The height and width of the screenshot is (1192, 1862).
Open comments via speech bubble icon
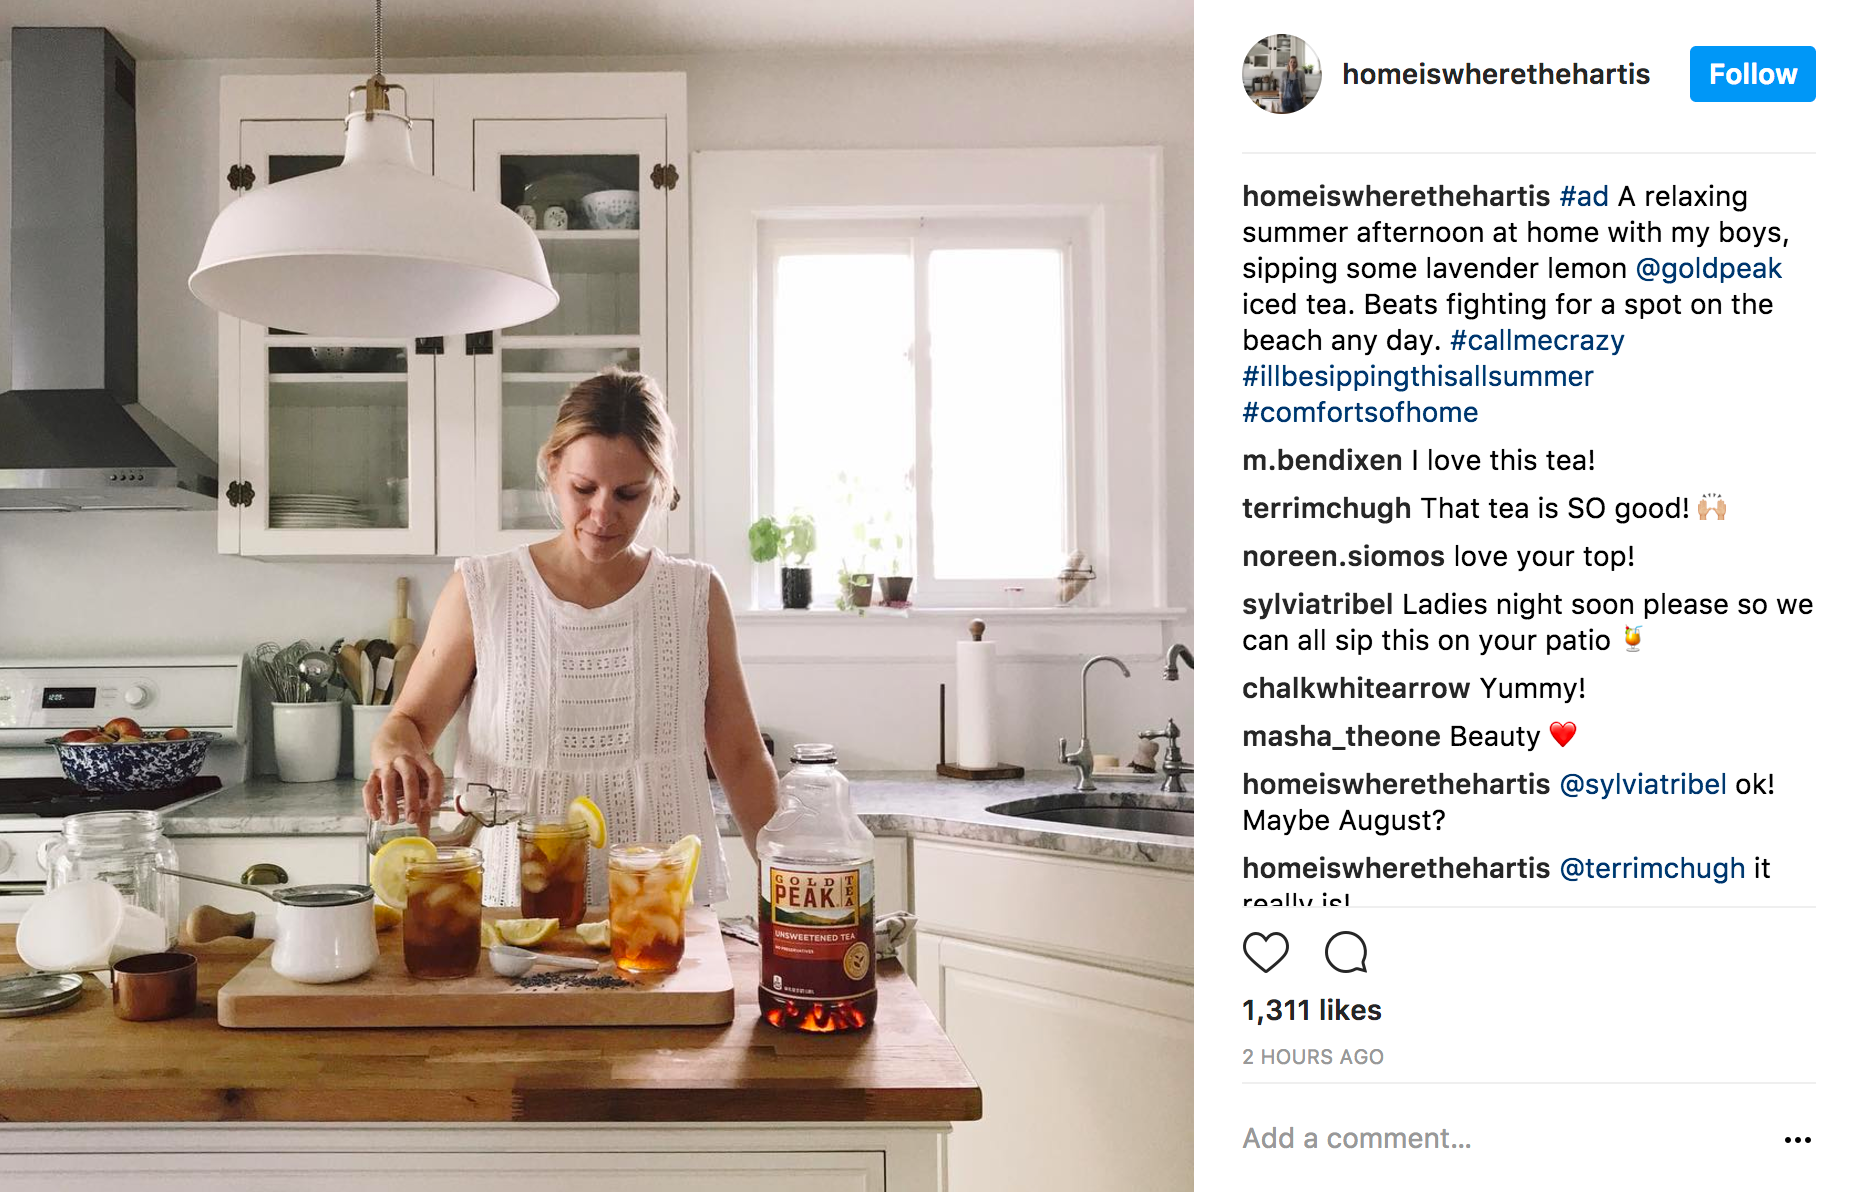(1346, 952)
